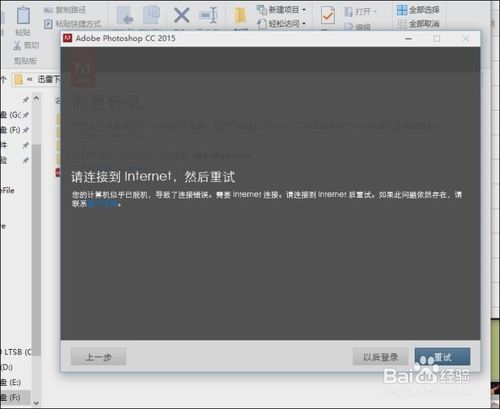The image size is (500, 409).
Task: Click the « chevron in Explorer address bar
Action: pos(30,79)
